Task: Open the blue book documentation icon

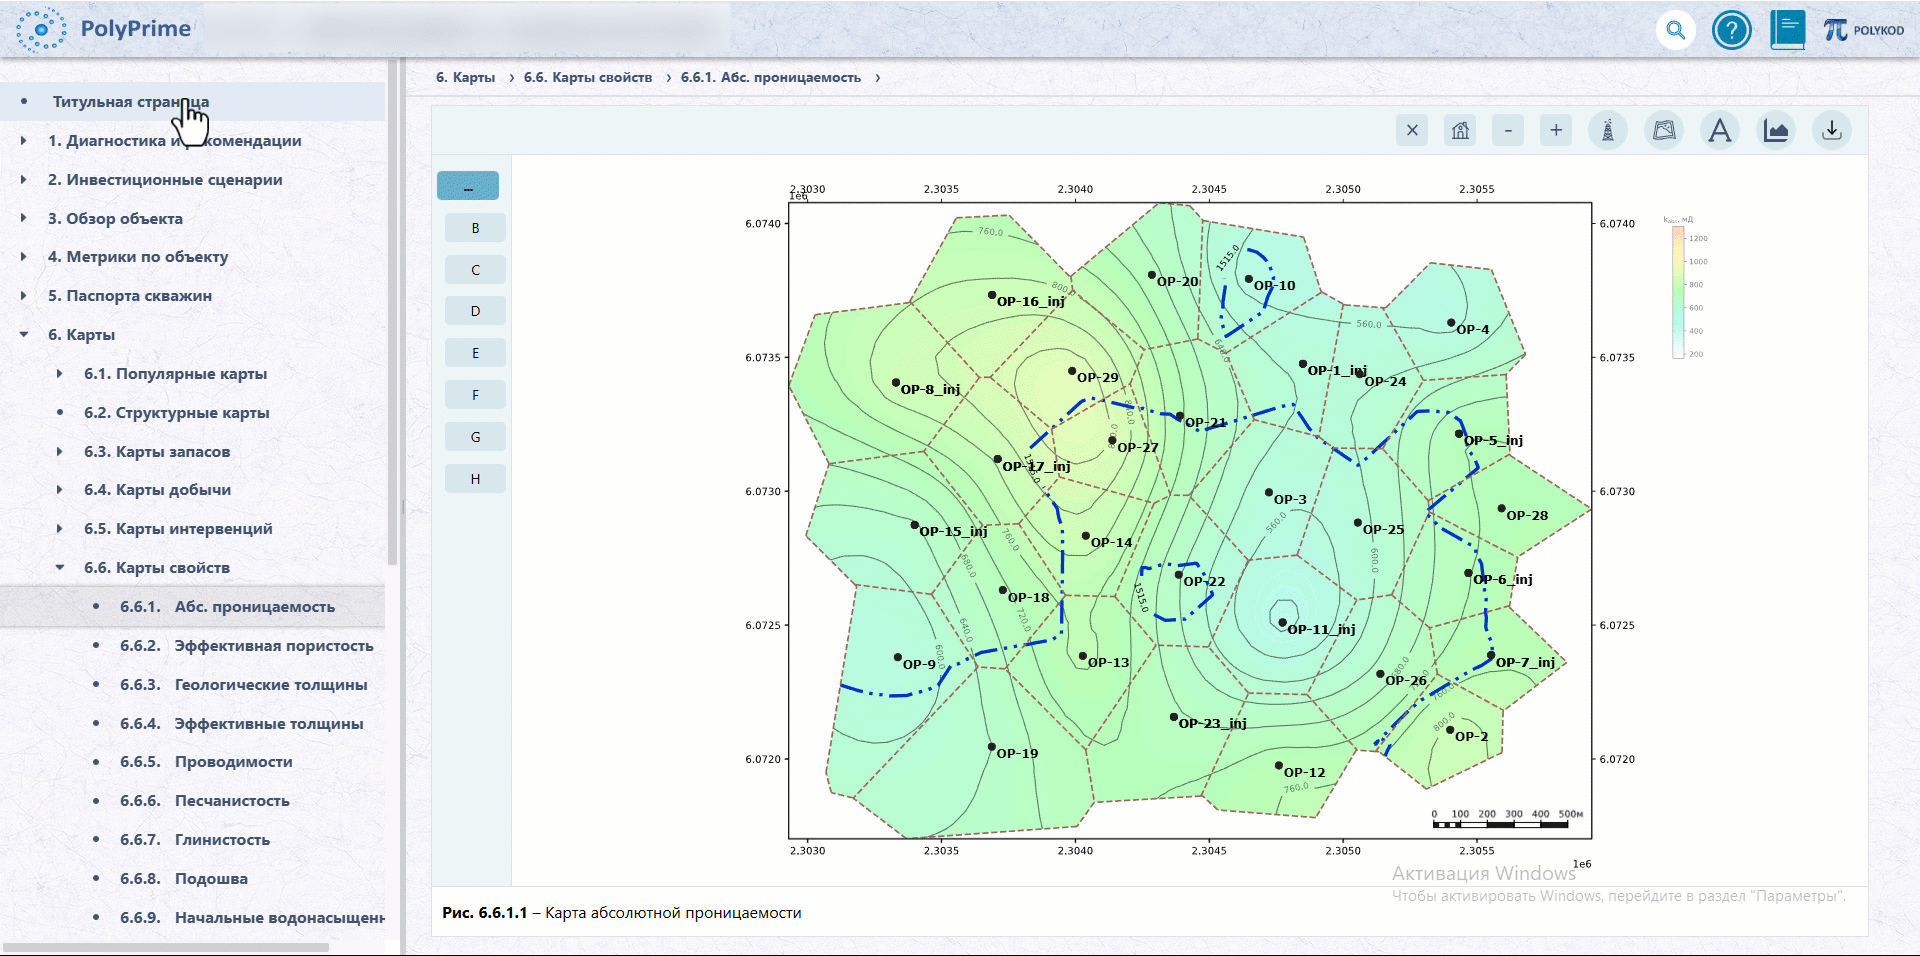Action: pyautogui.click(x=1787, y=30)
